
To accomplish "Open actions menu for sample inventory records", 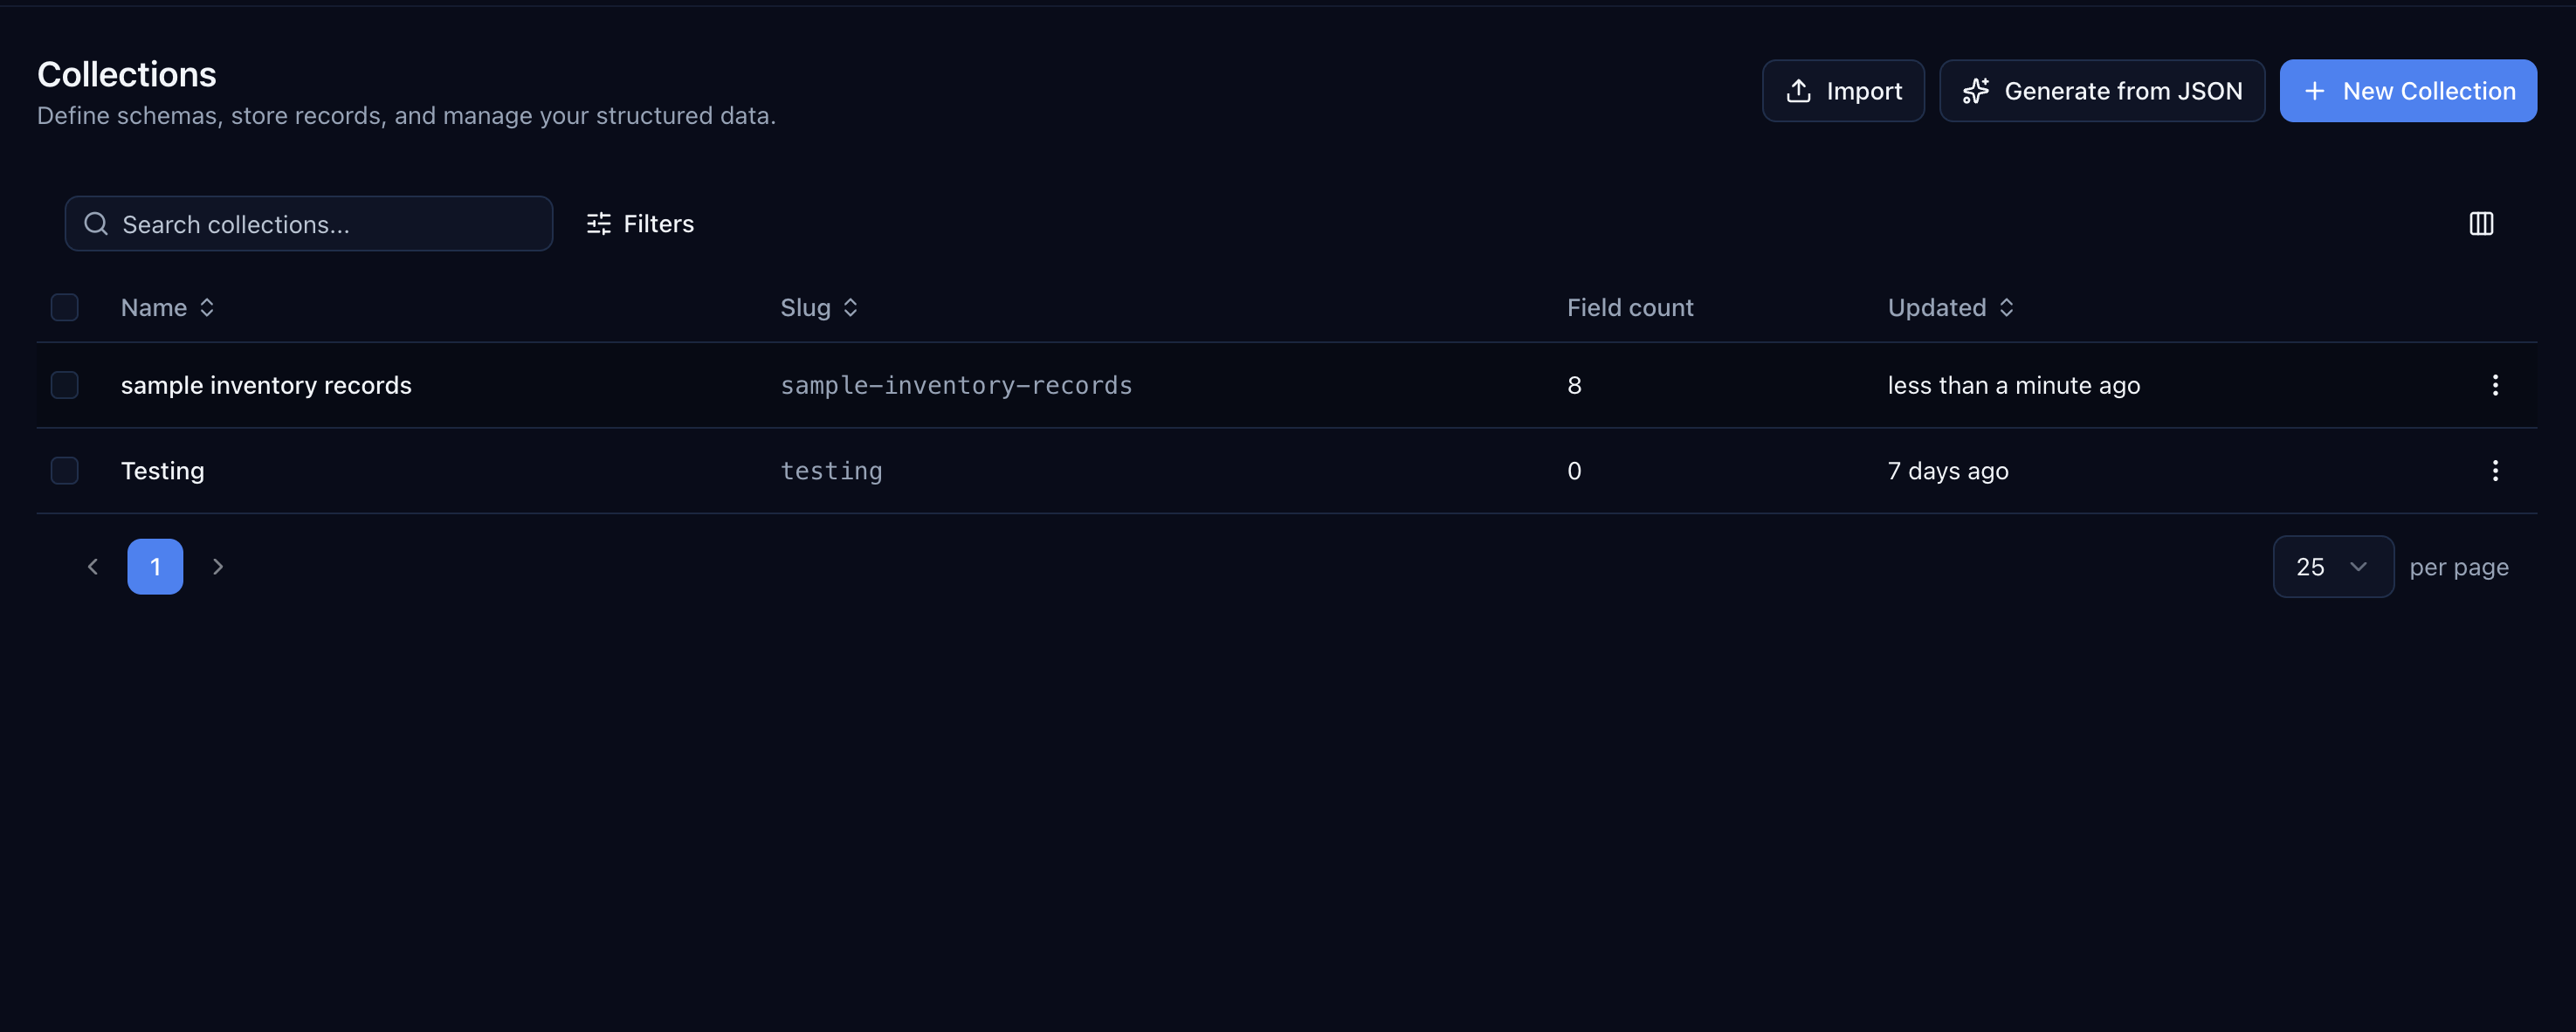I will [2495, 385].
